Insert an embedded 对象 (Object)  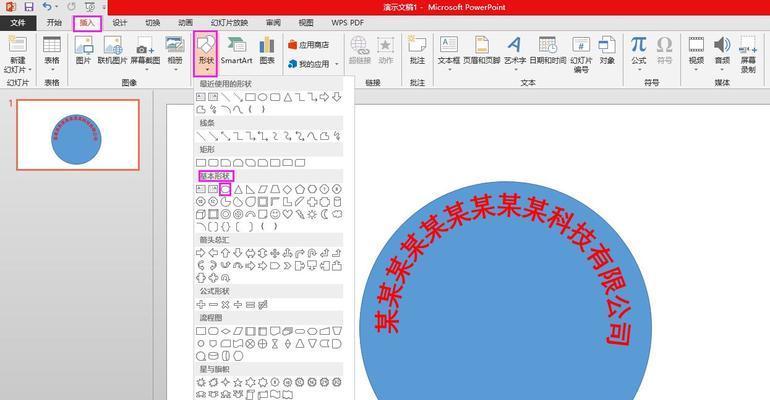(x=607, y=51)
